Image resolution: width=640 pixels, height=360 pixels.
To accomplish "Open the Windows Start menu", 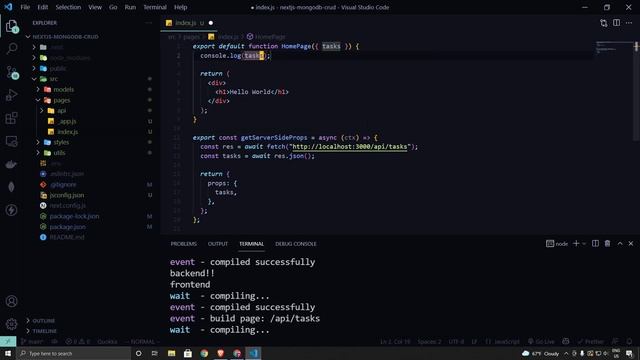I will coord(8,353).
